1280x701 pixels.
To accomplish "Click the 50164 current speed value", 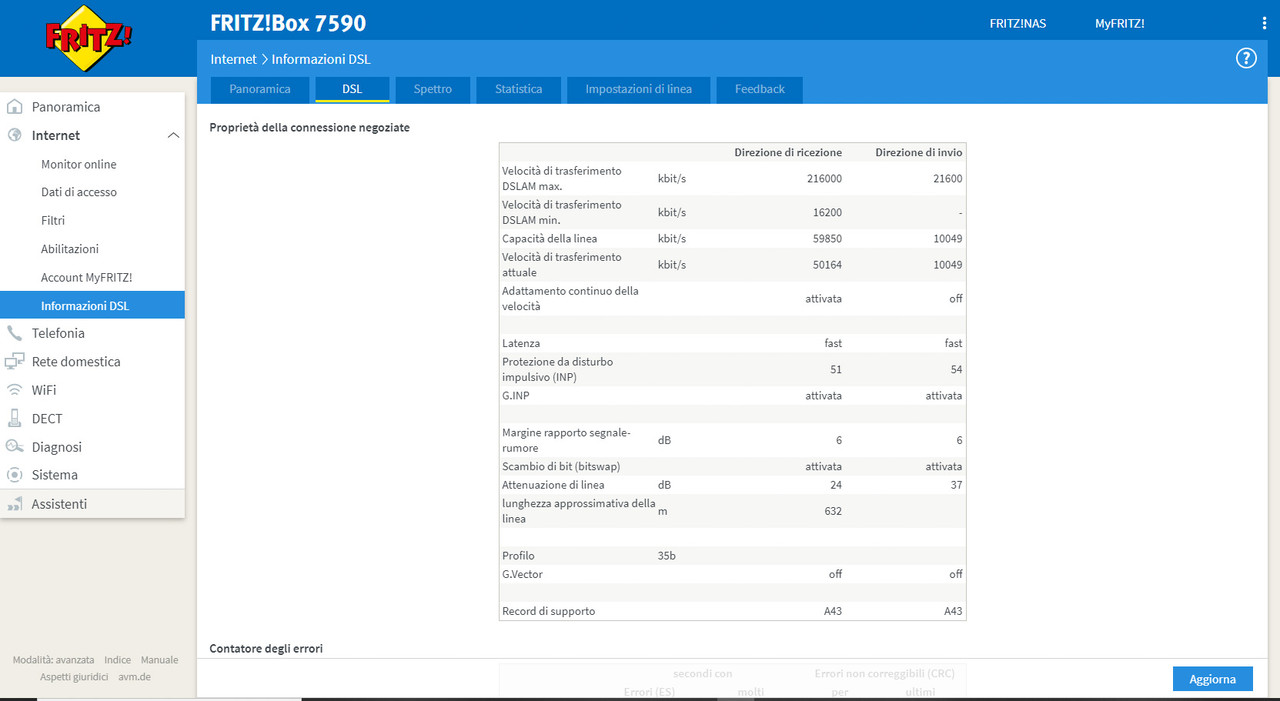I will 827,265.
